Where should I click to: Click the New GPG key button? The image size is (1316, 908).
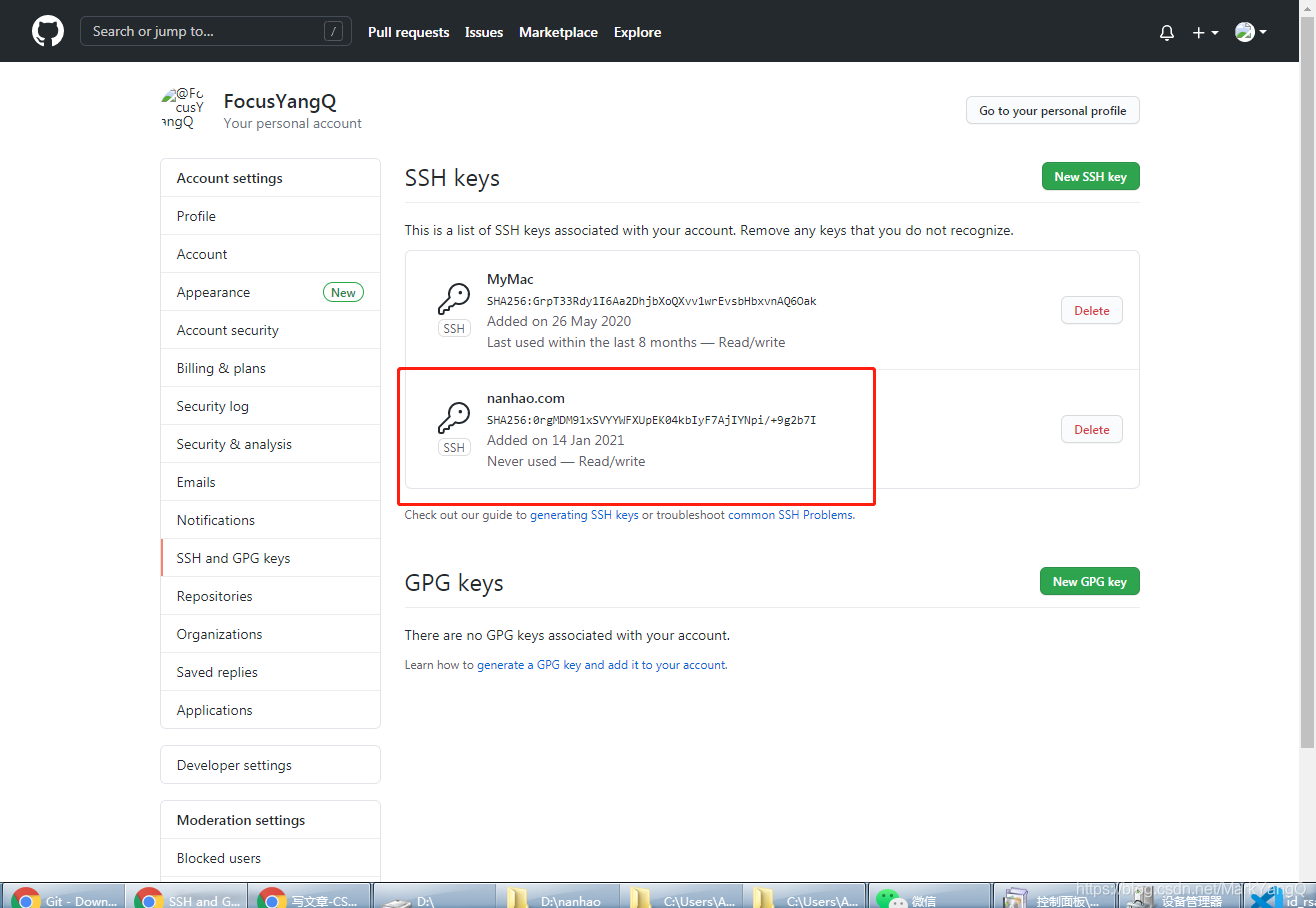[1089, 581]
